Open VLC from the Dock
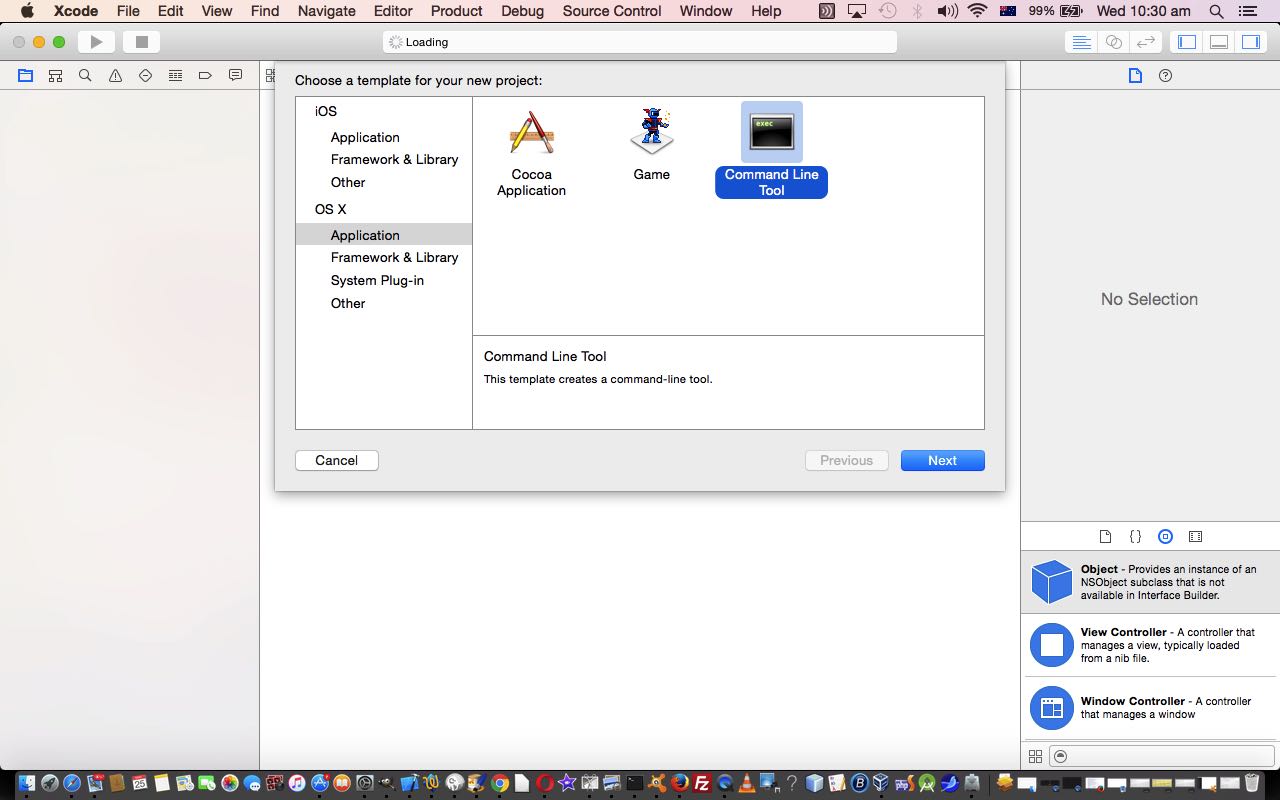Image resolution: width=1280 pixels, height=800 pixels. pyautogui.click(x=747, y=783)
